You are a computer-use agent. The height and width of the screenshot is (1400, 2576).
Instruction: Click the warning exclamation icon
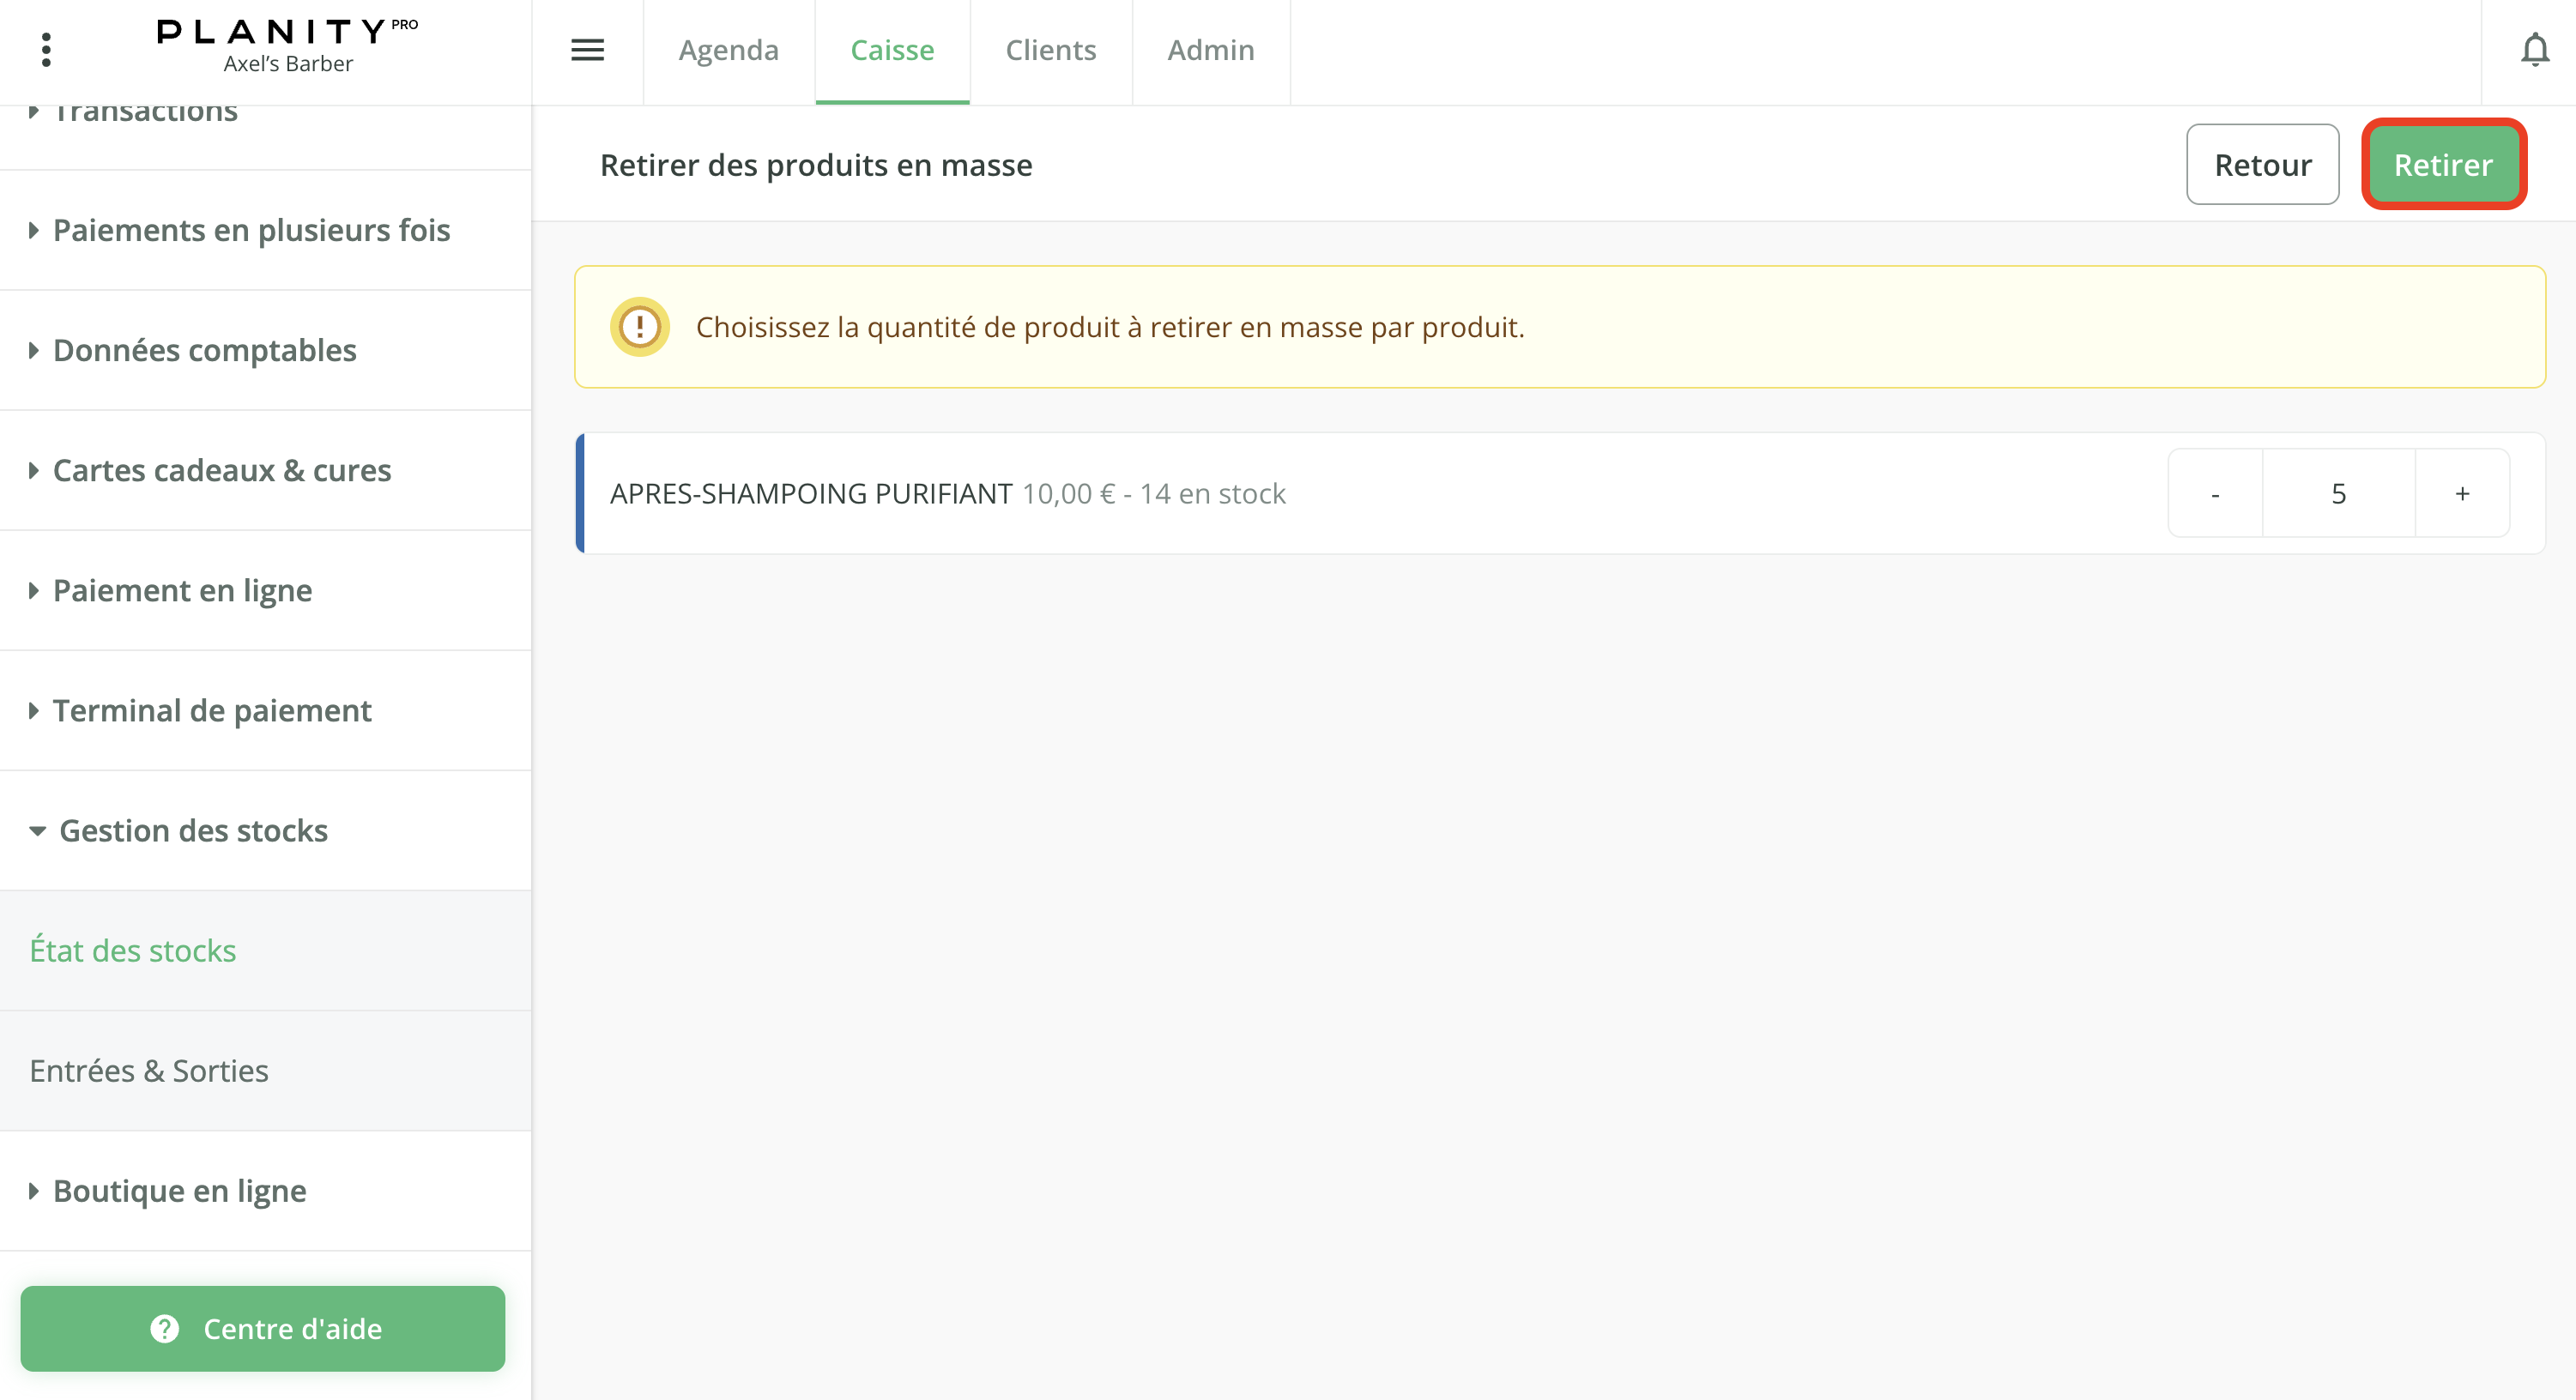click(x=640, y=327)
